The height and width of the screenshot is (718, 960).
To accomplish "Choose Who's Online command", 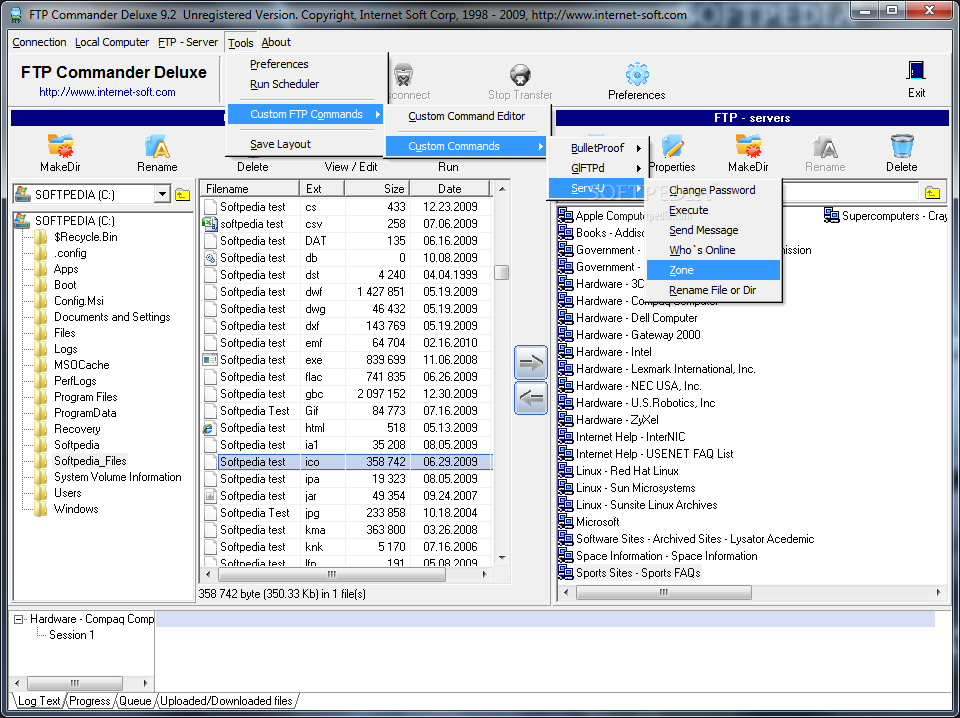I will [714, 250].
